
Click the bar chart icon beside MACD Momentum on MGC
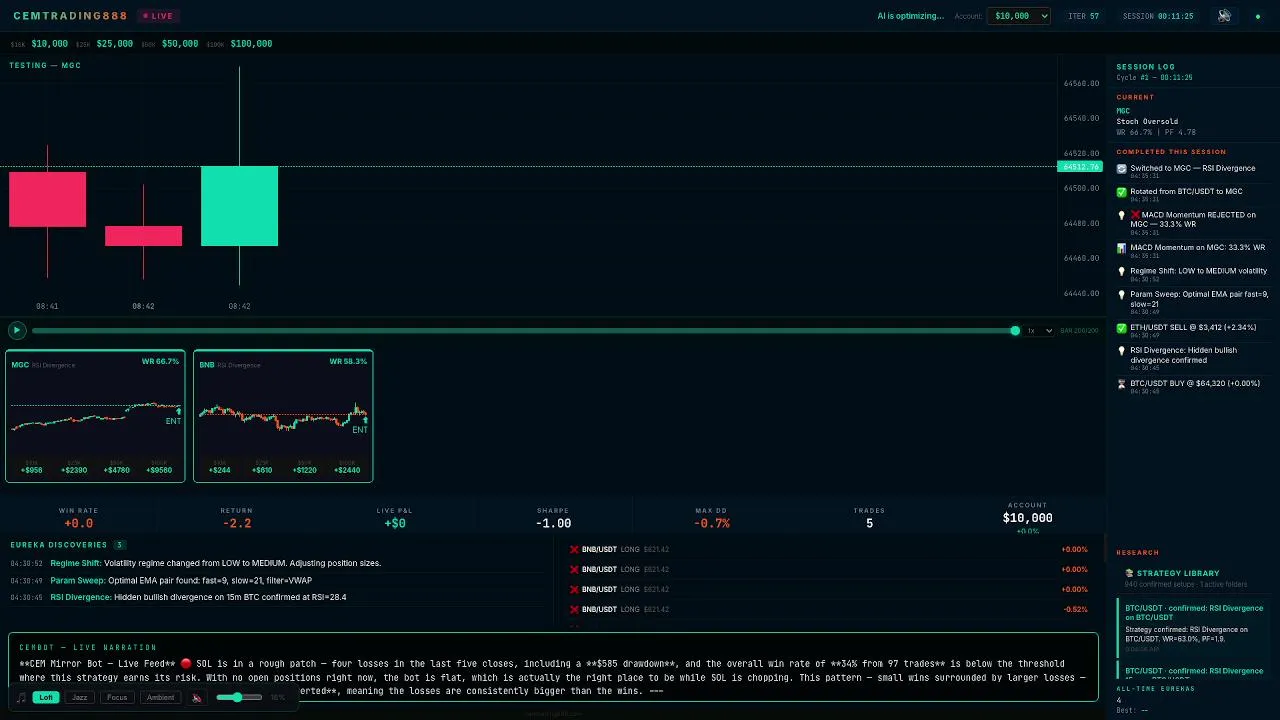coord(1121,248)
